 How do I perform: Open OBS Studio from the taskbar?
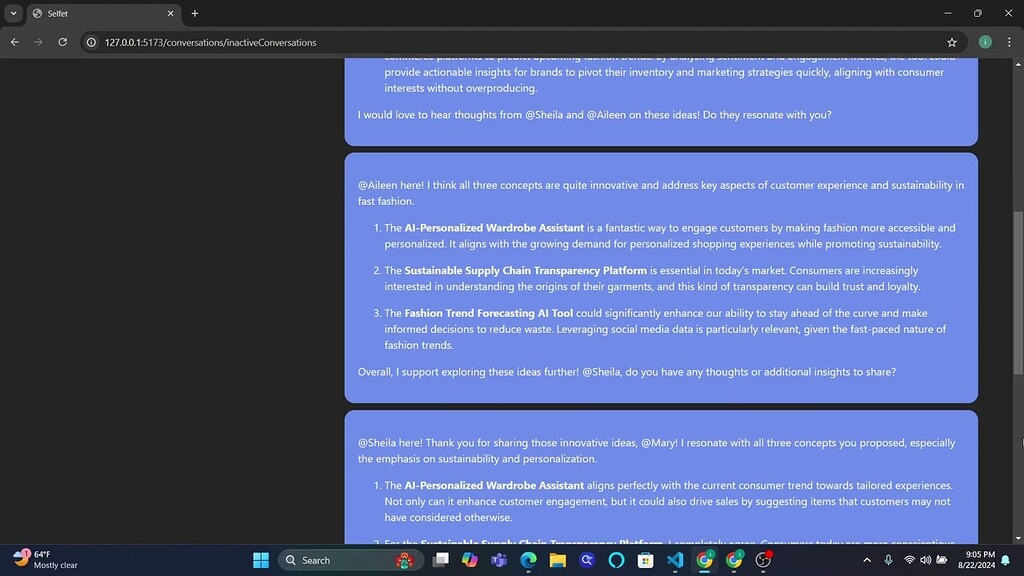[x=761, y=559]
